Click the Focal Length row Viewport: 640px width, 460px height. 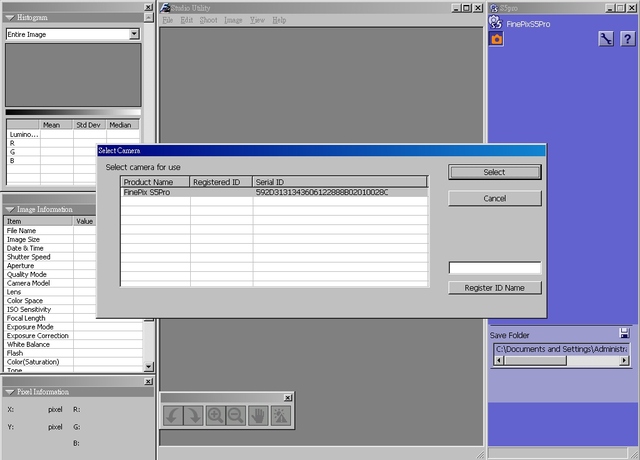[x=50, y=318]
